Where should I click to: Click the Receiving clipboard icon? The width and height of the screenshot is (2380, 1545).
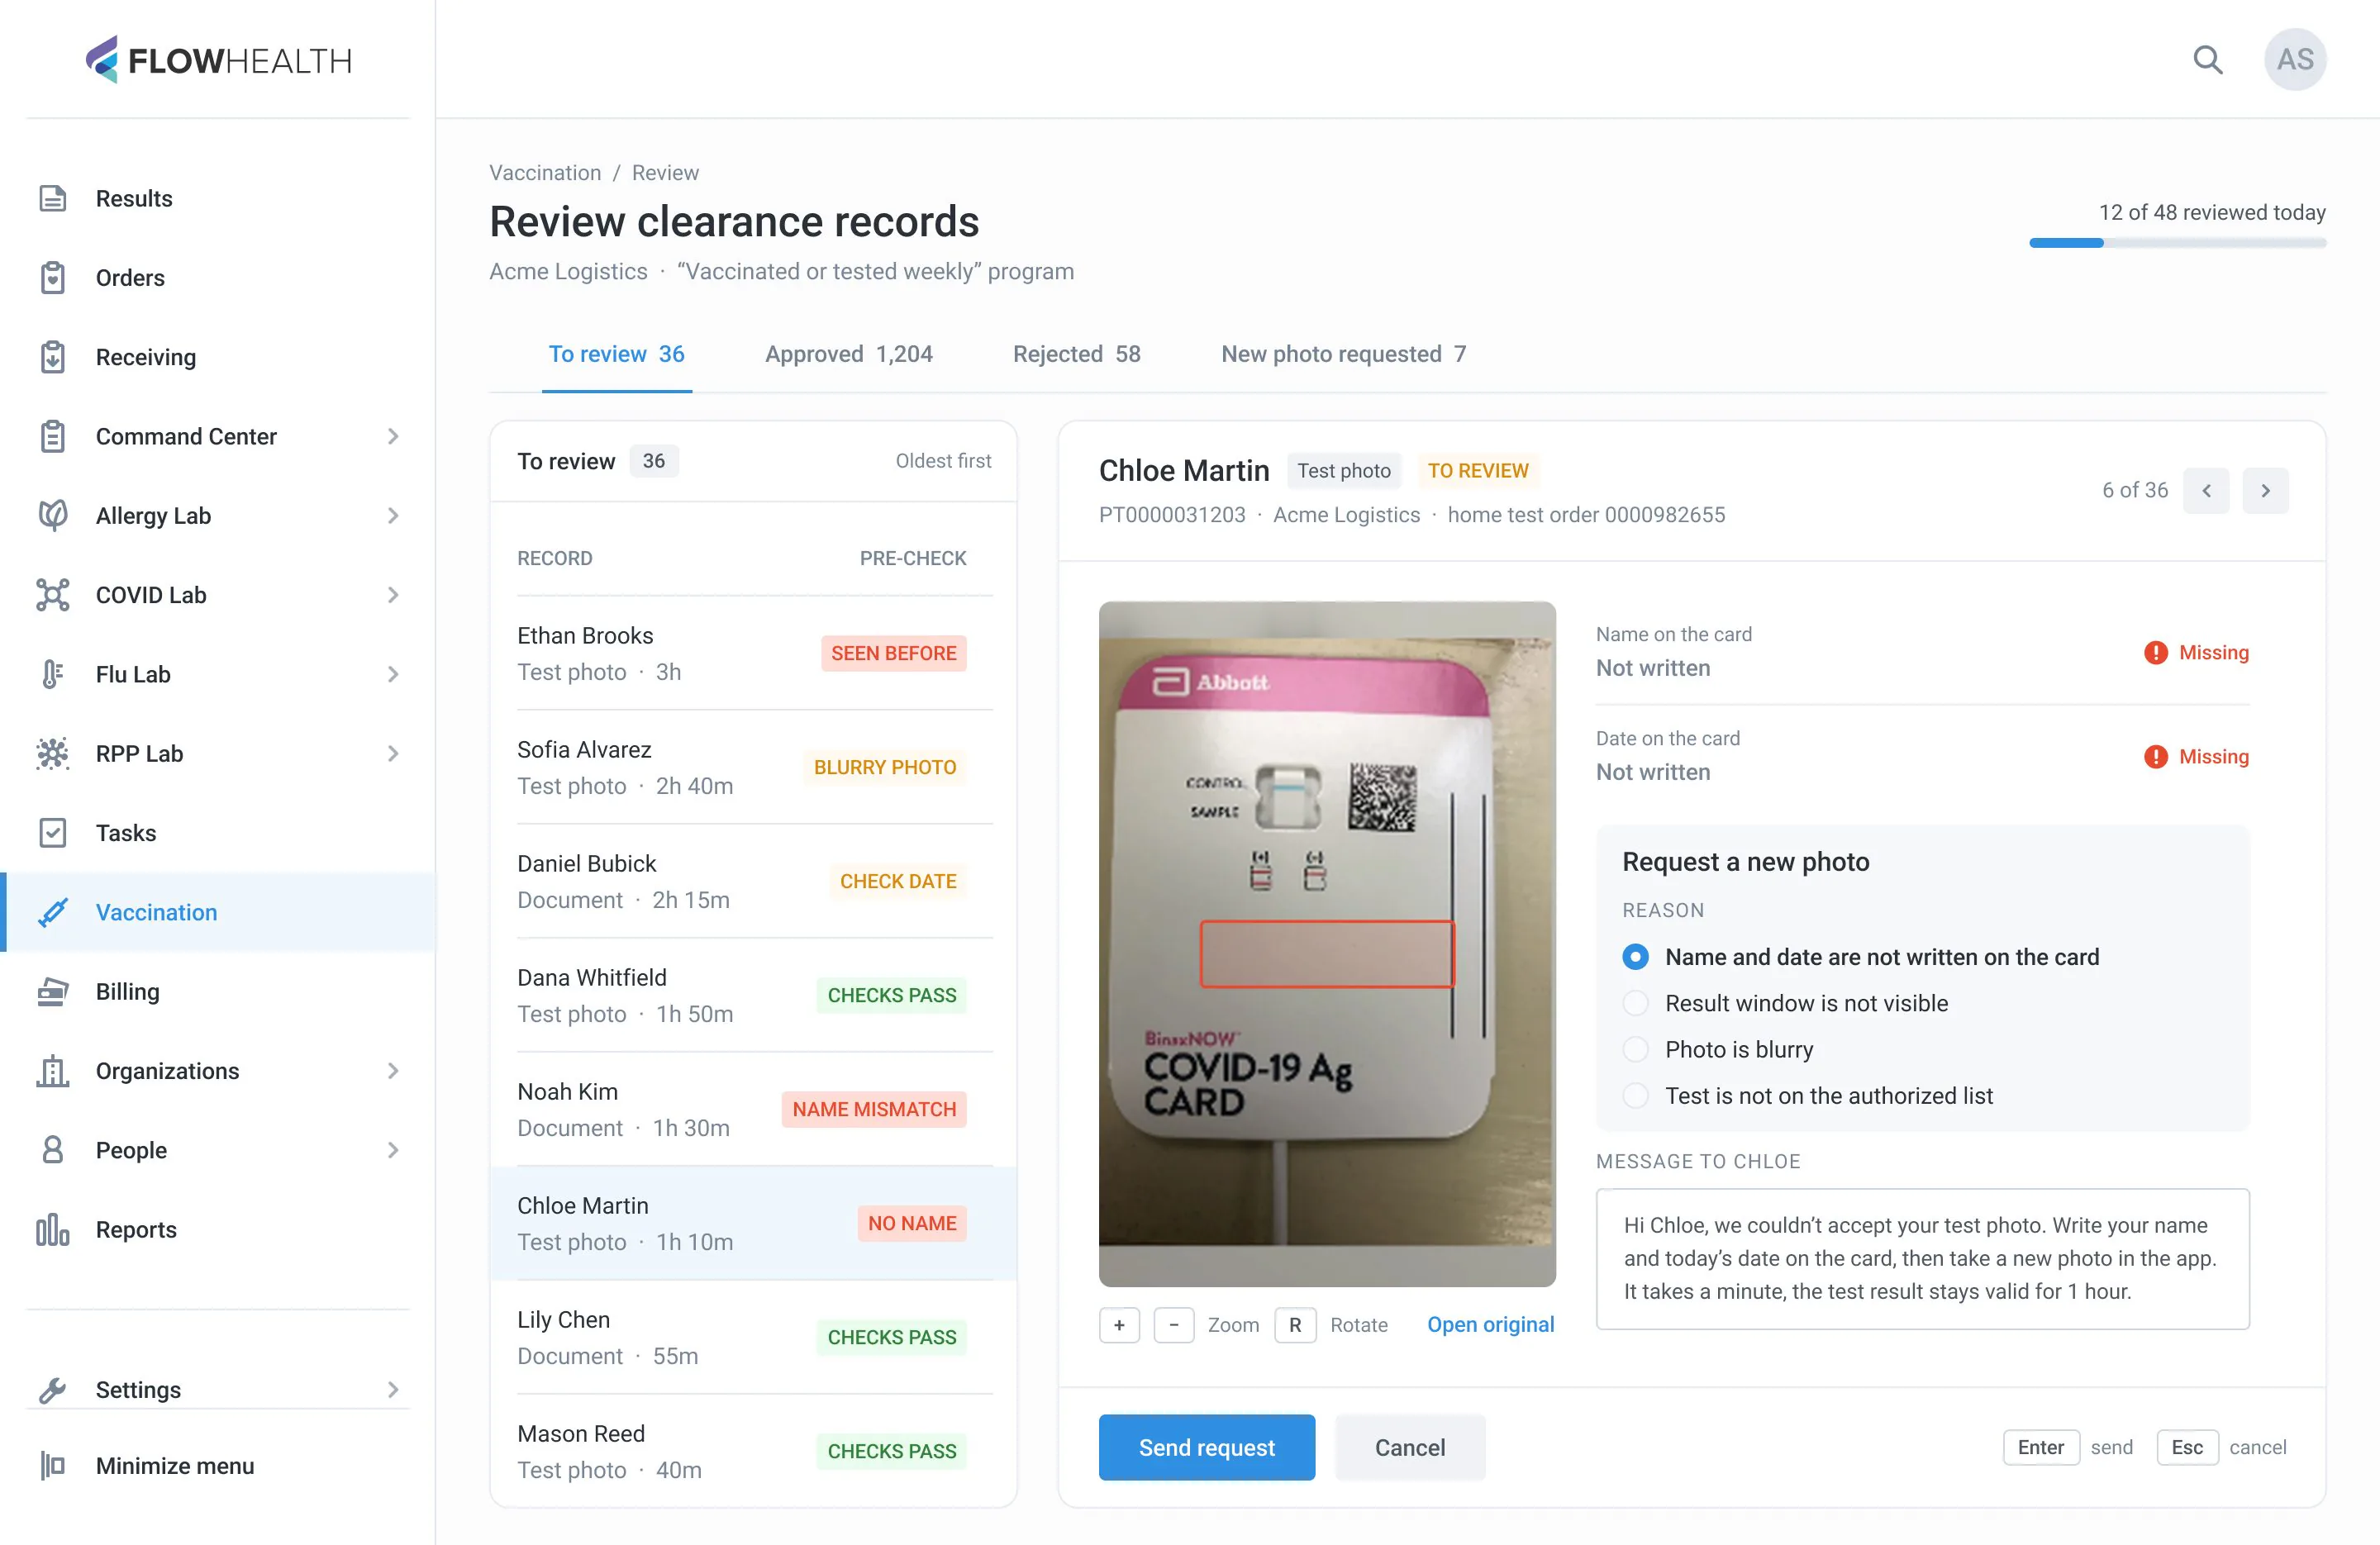pyautogui.click(x=53, y=357)
